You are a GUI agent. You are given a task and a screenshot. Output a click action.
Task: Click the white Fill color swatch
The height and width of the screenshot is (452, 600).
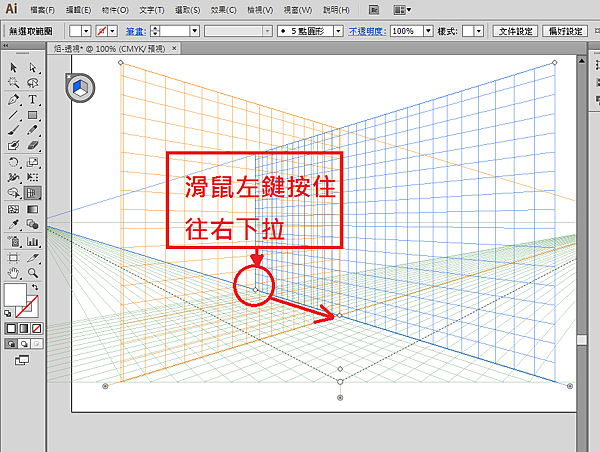point(17,294)
